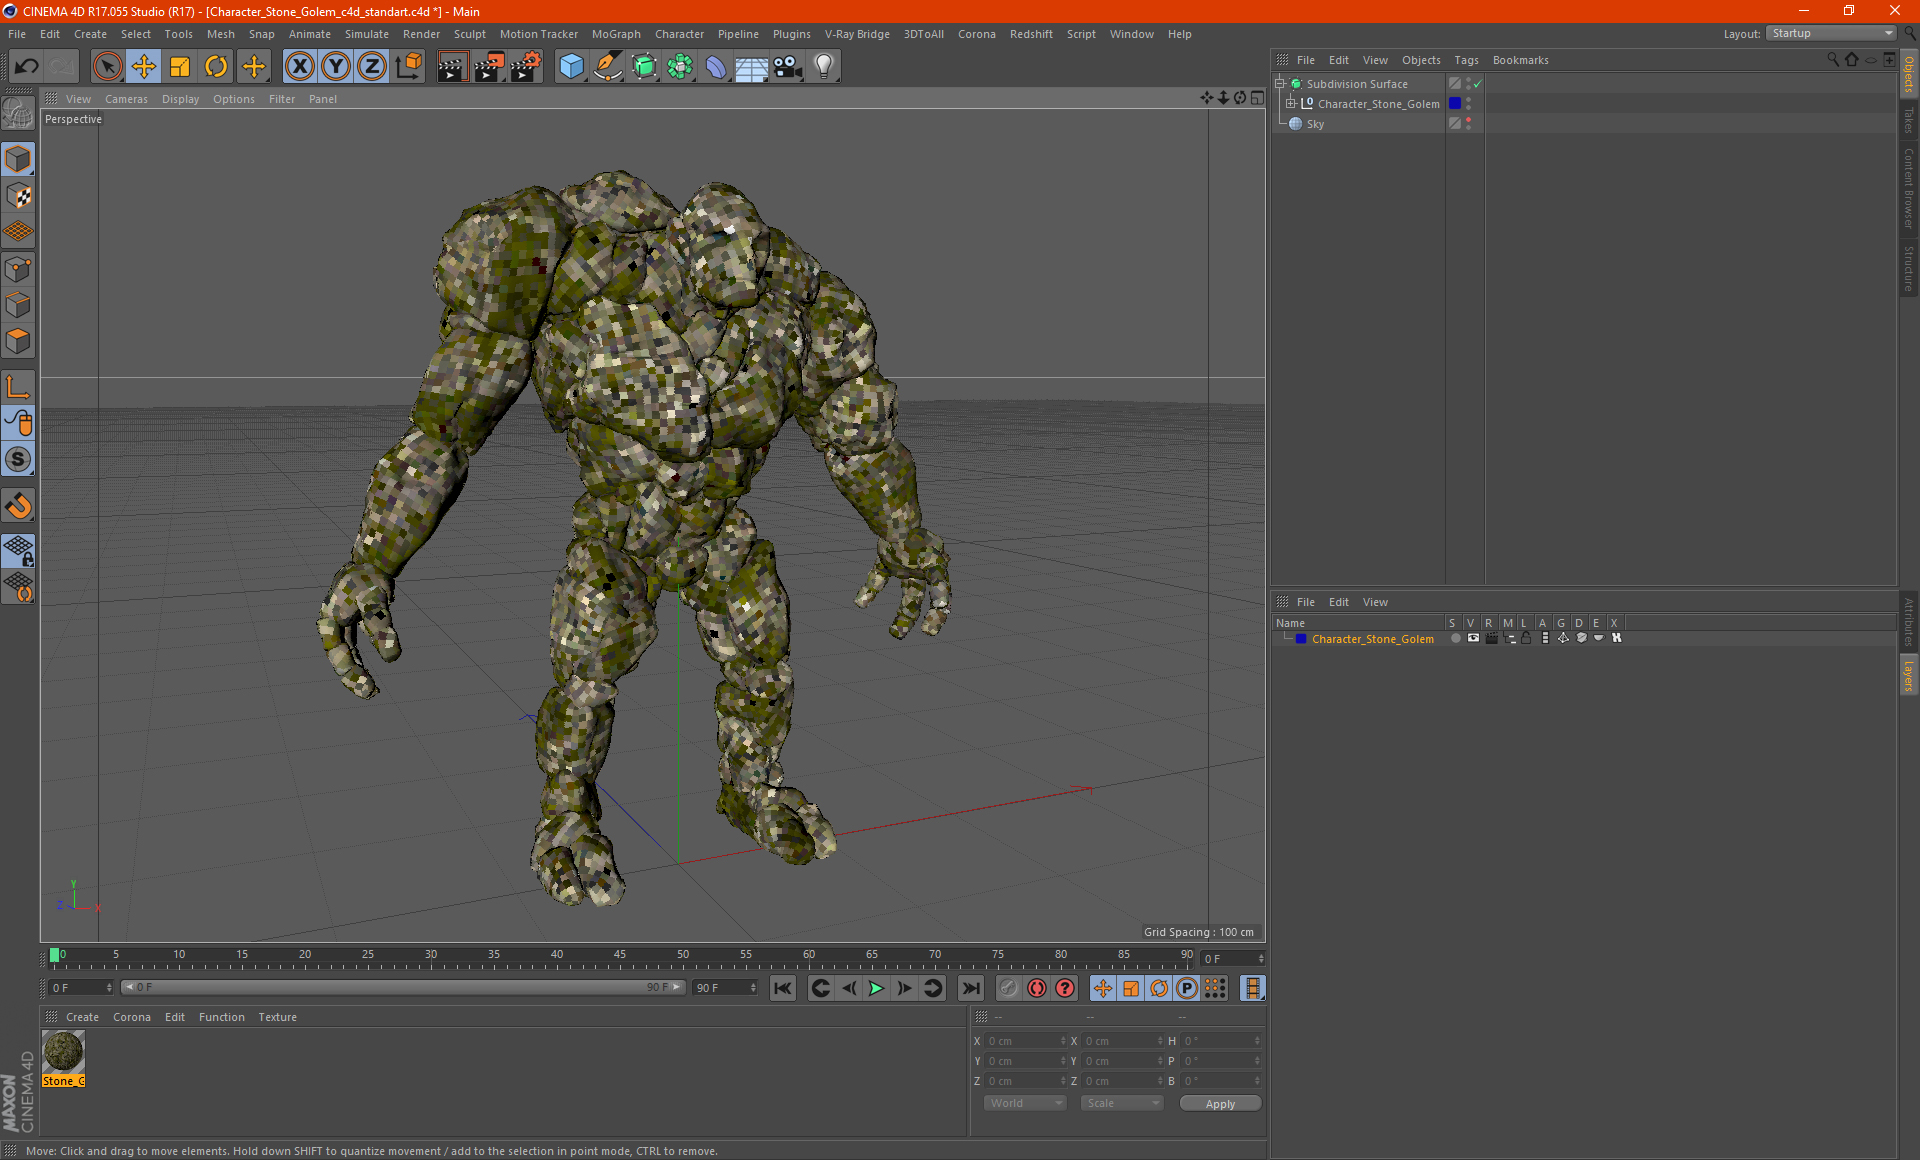Select the Stone material thumbnail
Viewport: 1920px width, 1160px height.
pos(63,1052)
